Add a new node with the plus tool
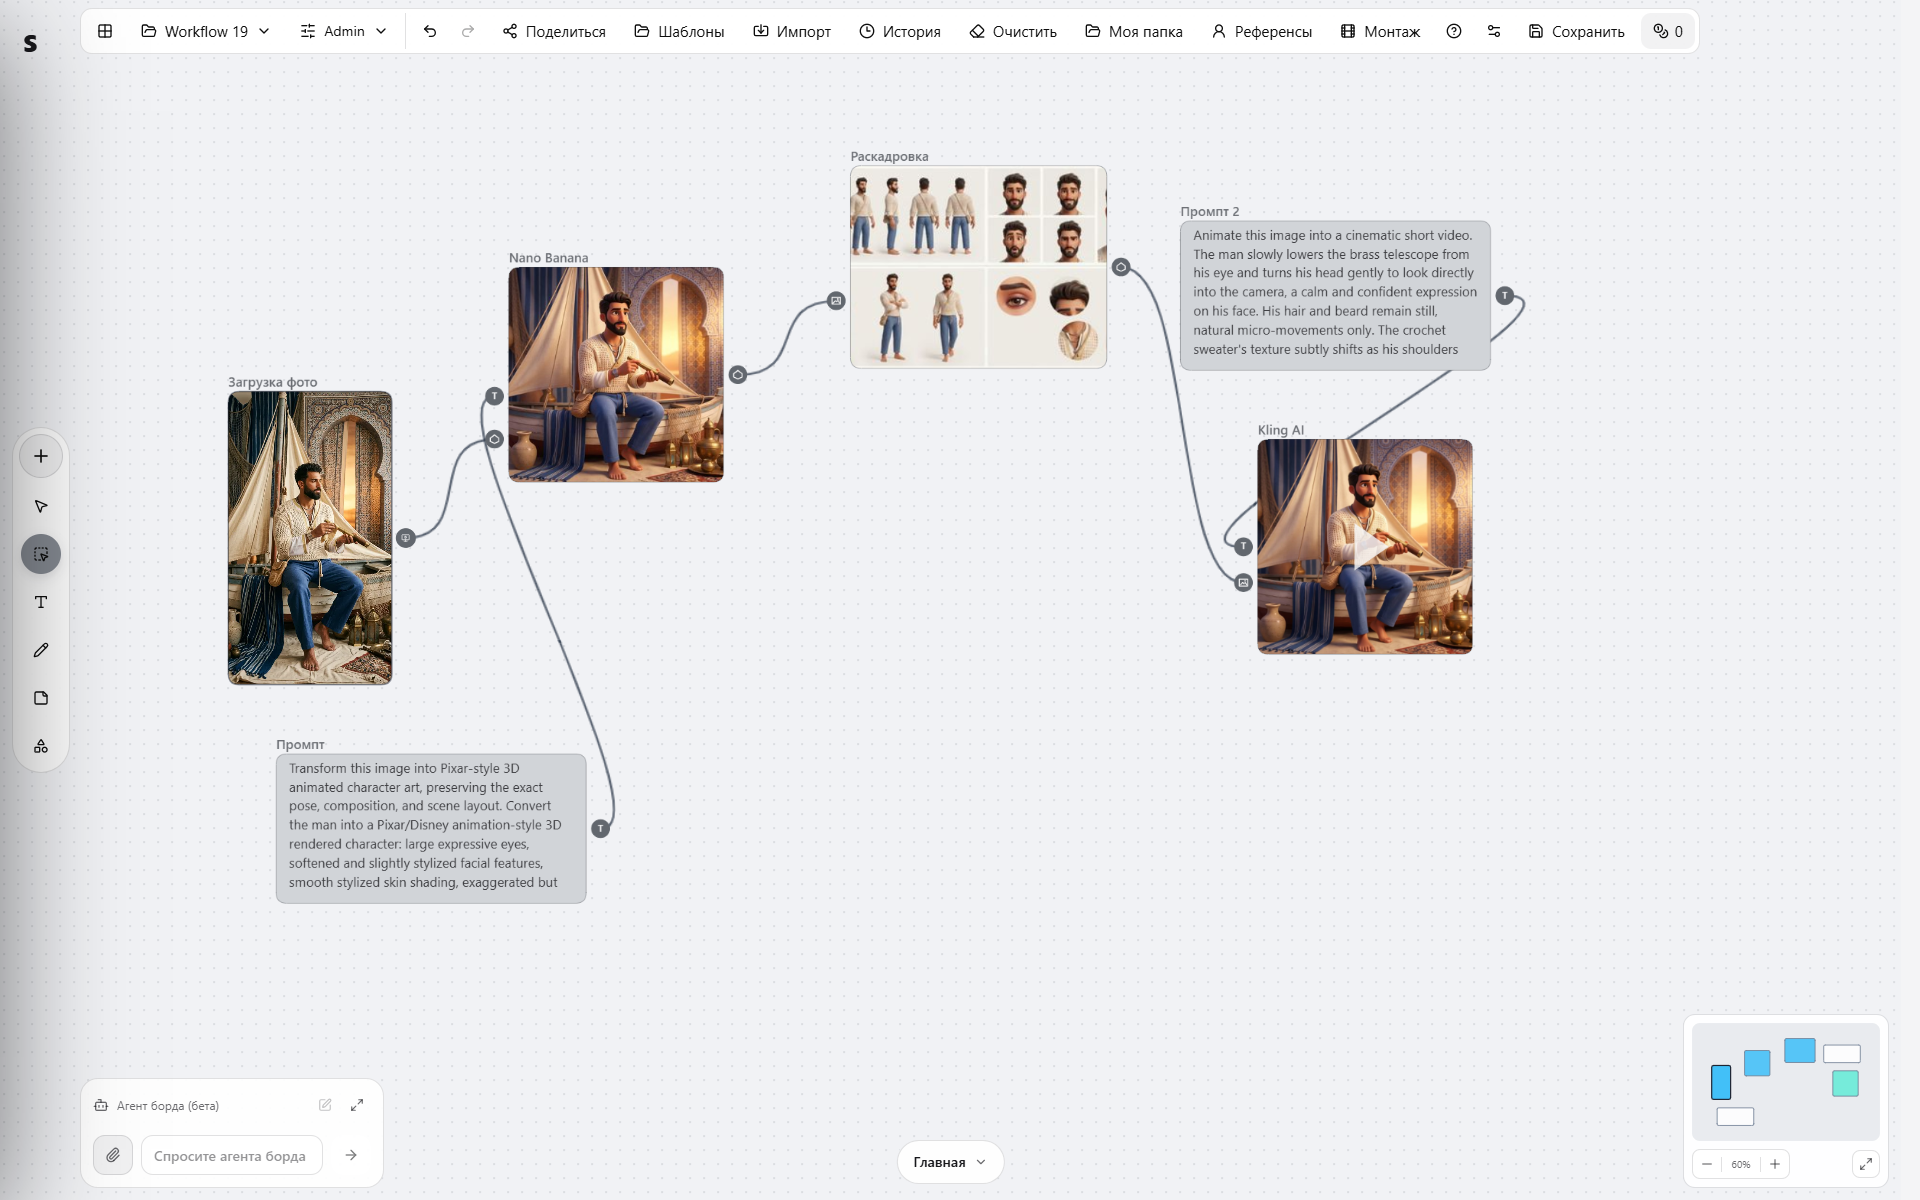 [x=41, y=456]
